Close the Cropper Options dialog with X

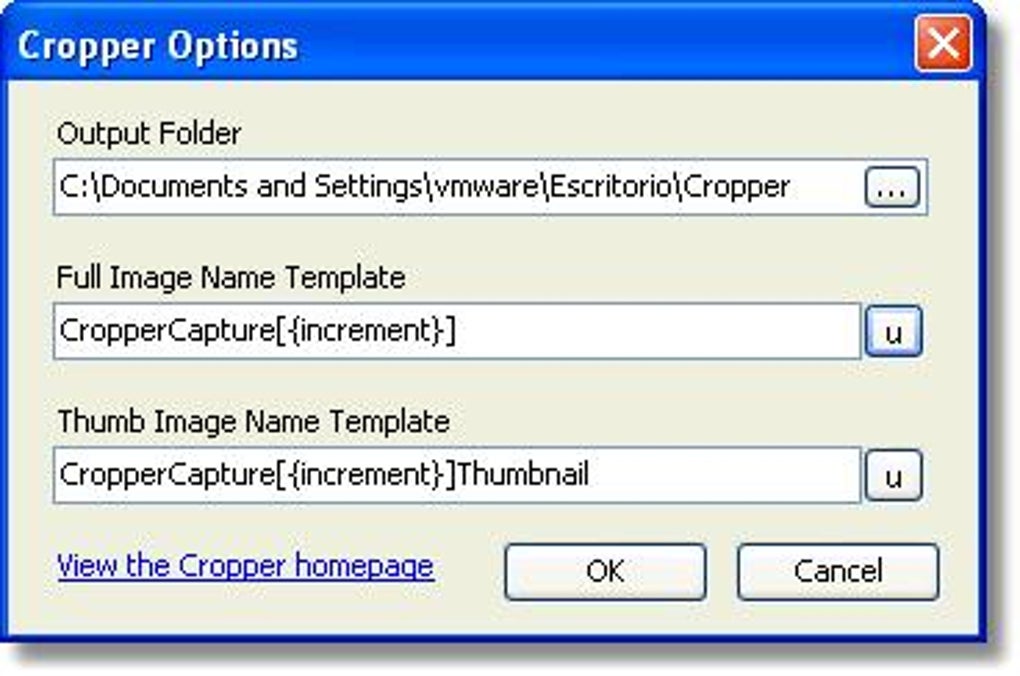pyautogui.click(x=943, y=44)
